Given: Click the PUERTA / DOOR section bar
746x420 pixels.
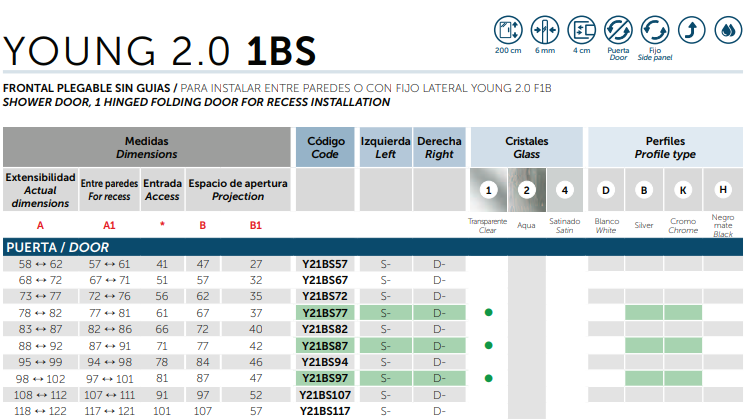Looking at the screenshot, I should (373, 247).
